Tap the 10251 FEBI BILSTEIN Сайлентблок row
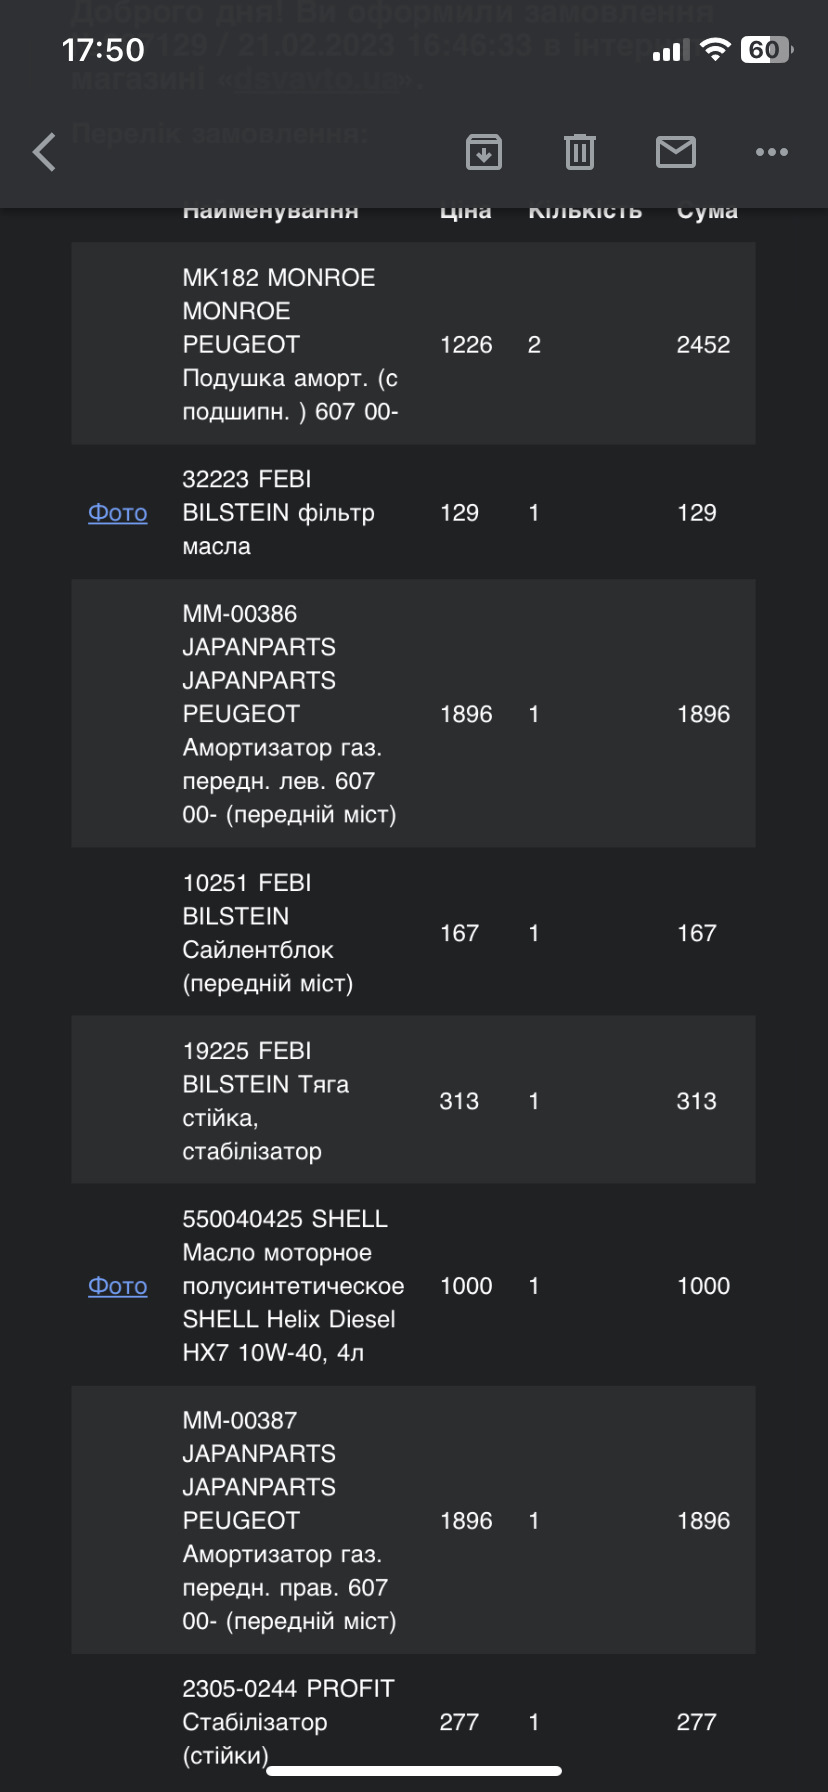Image resolution: width=828 pixels, height=1792 pixels. [x=413, y=933]
